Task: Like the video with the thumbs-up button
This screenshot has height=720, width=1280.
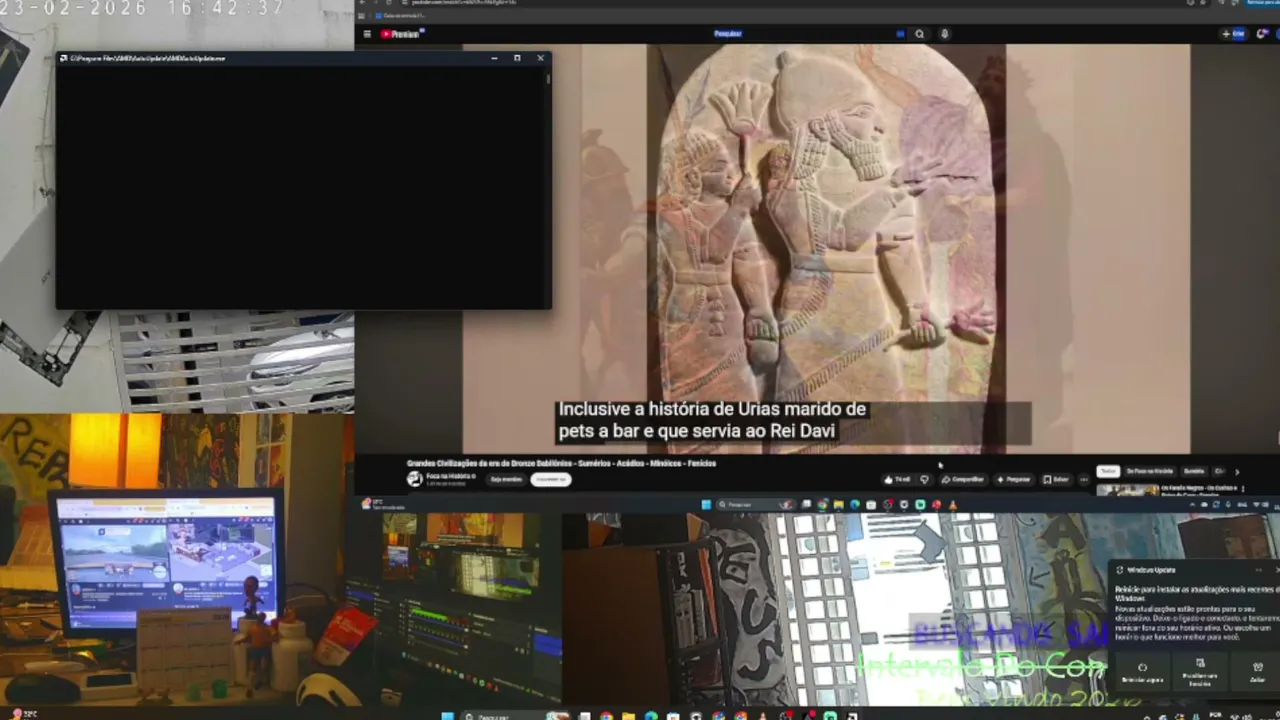Action: click(897, 479)
